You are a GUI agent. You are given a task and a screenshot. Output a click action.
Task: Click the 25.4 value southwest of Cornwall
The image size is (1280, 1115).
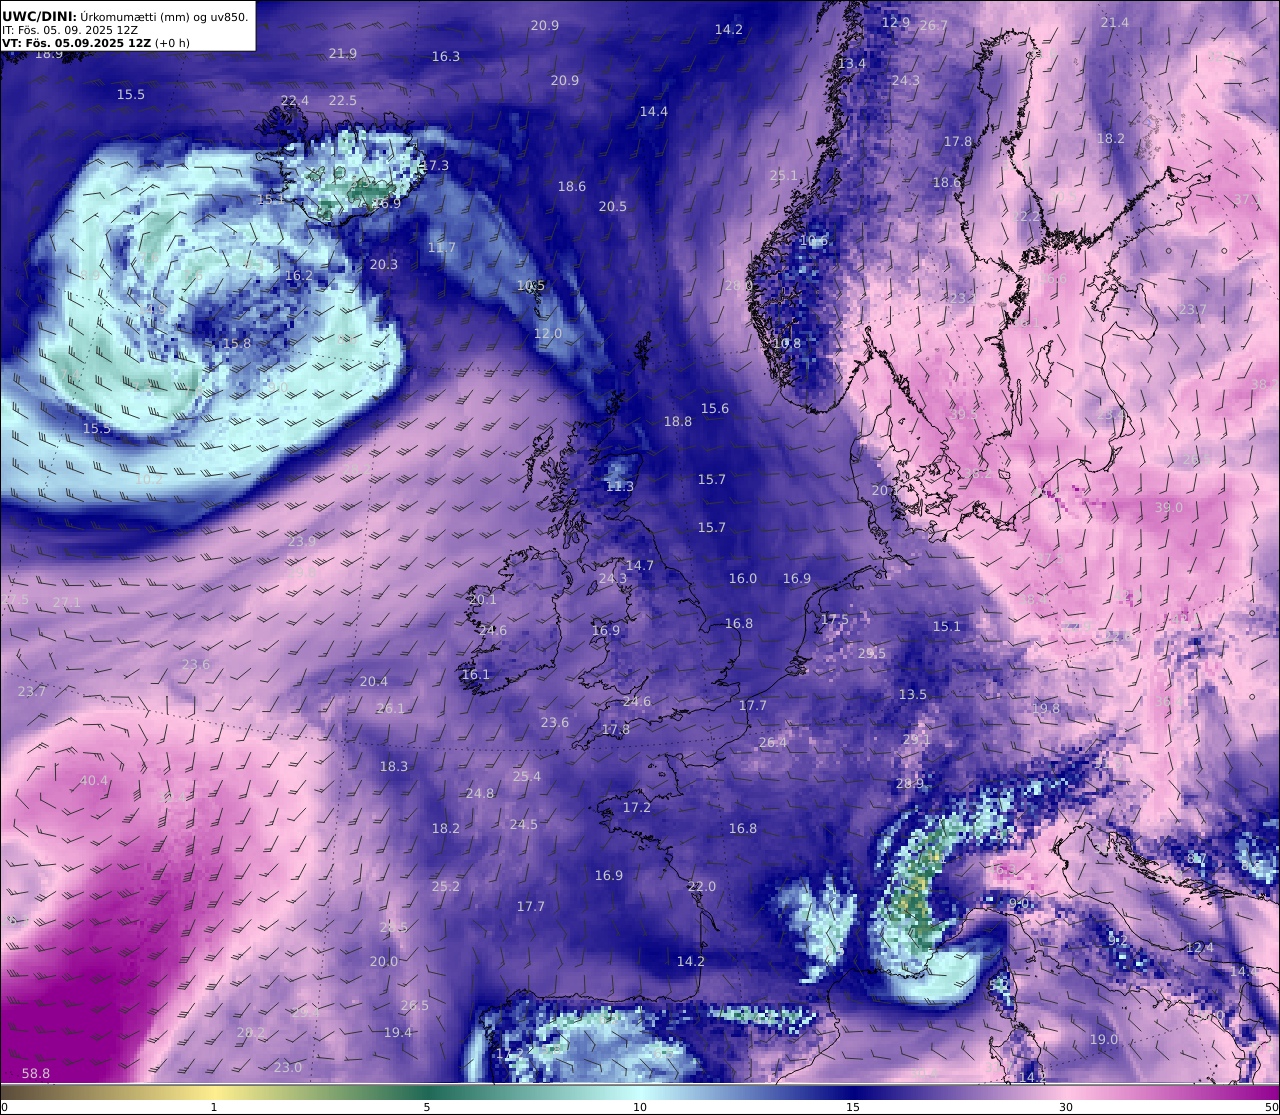(527, 776)
